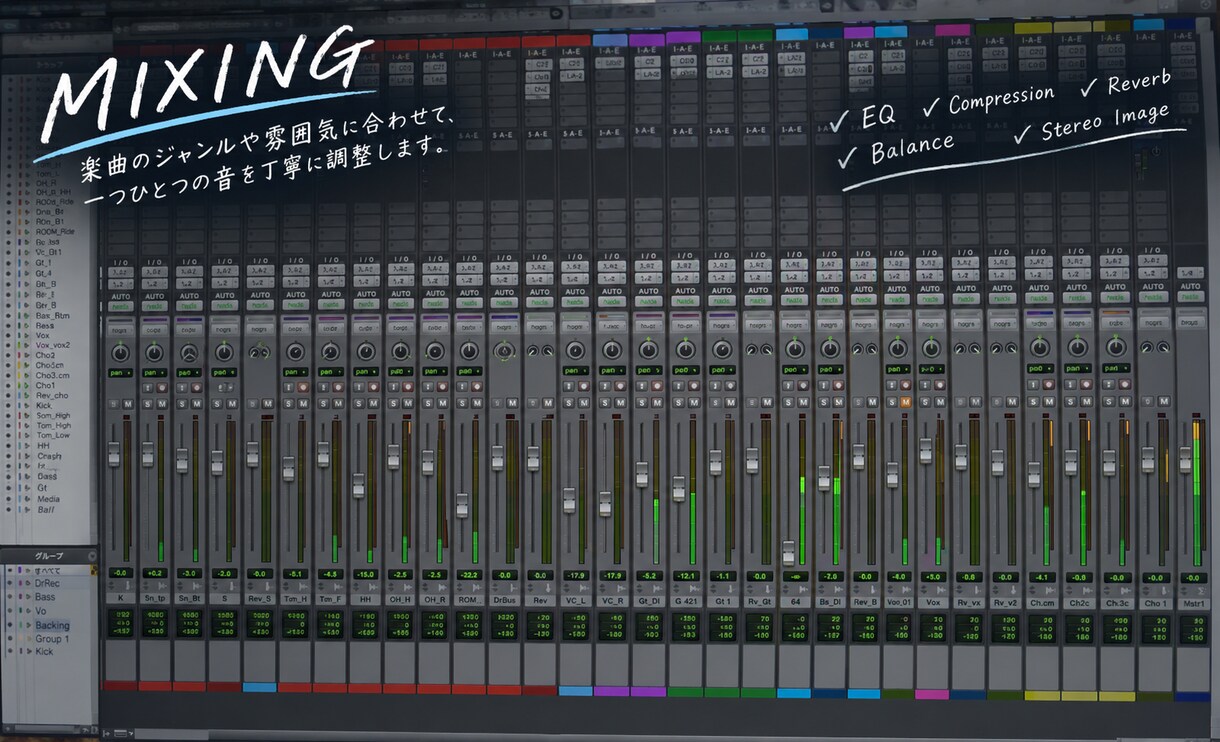Grab the volume fader on 64 channel

[788, 553]
